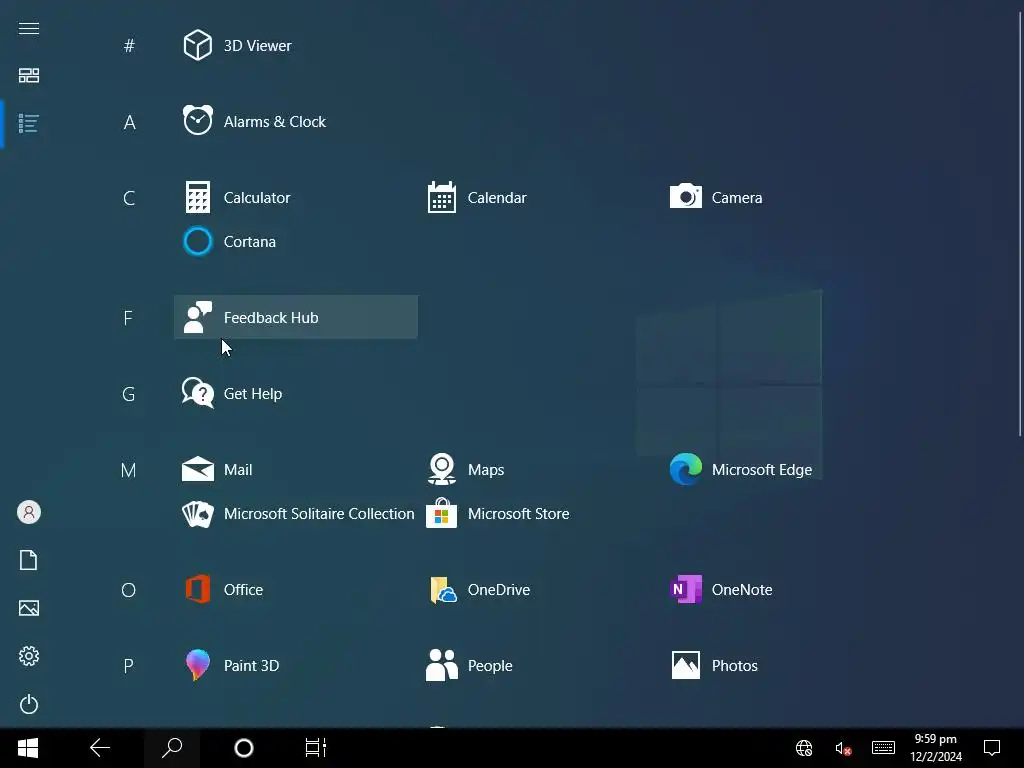Viewport: 1024px width, 768px height.
Task: Open the Power options menu
Action: pyautogui.click(x=29, y=704)
